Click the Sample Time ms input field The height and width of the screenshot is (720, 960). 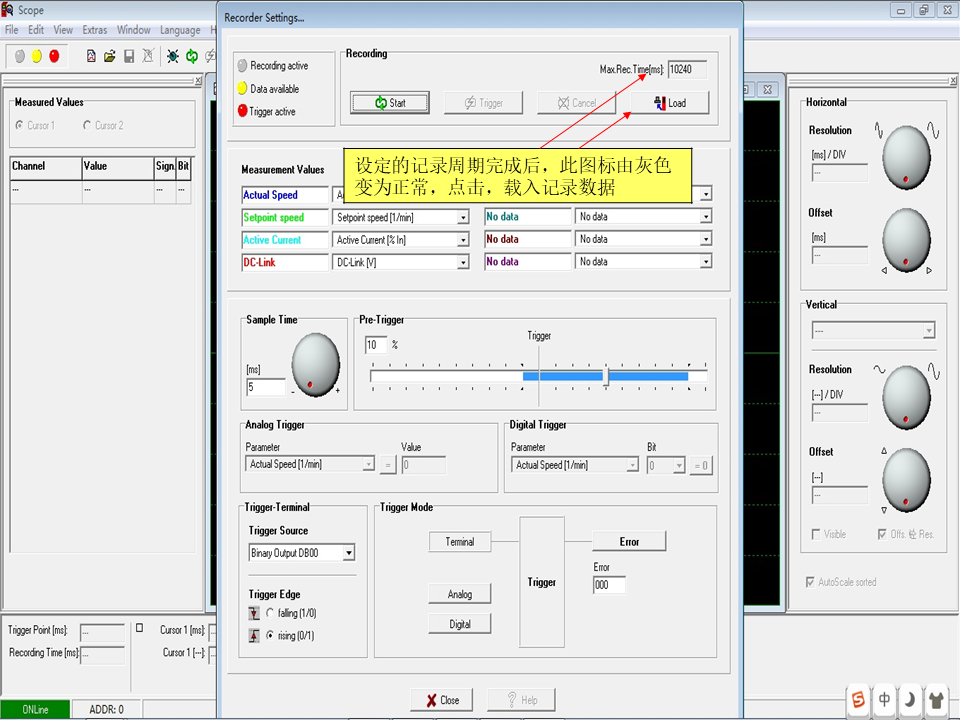[266, 387]
